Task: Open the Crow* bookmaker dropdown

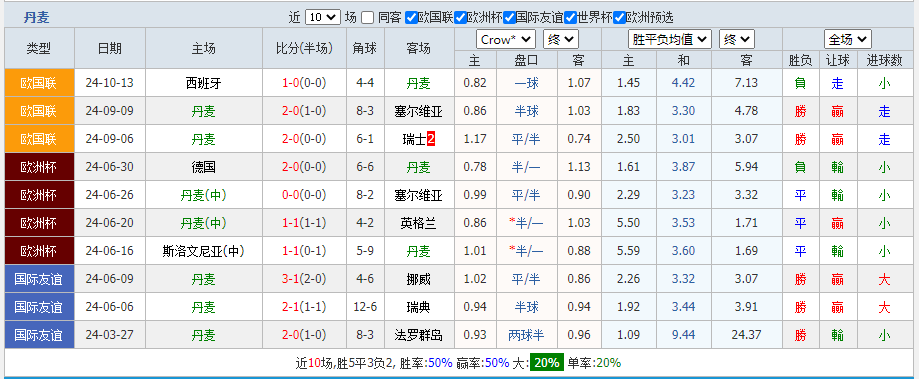Action: 506,39
